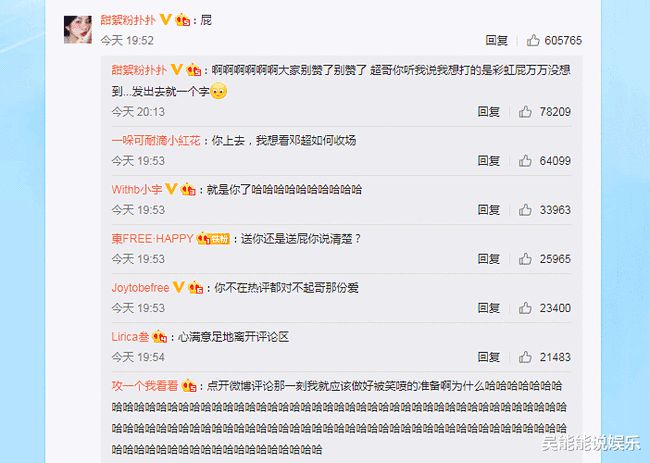650x463 pixels.
Task: Reply to the top comment posted 19:52
Action: [497, 40]
